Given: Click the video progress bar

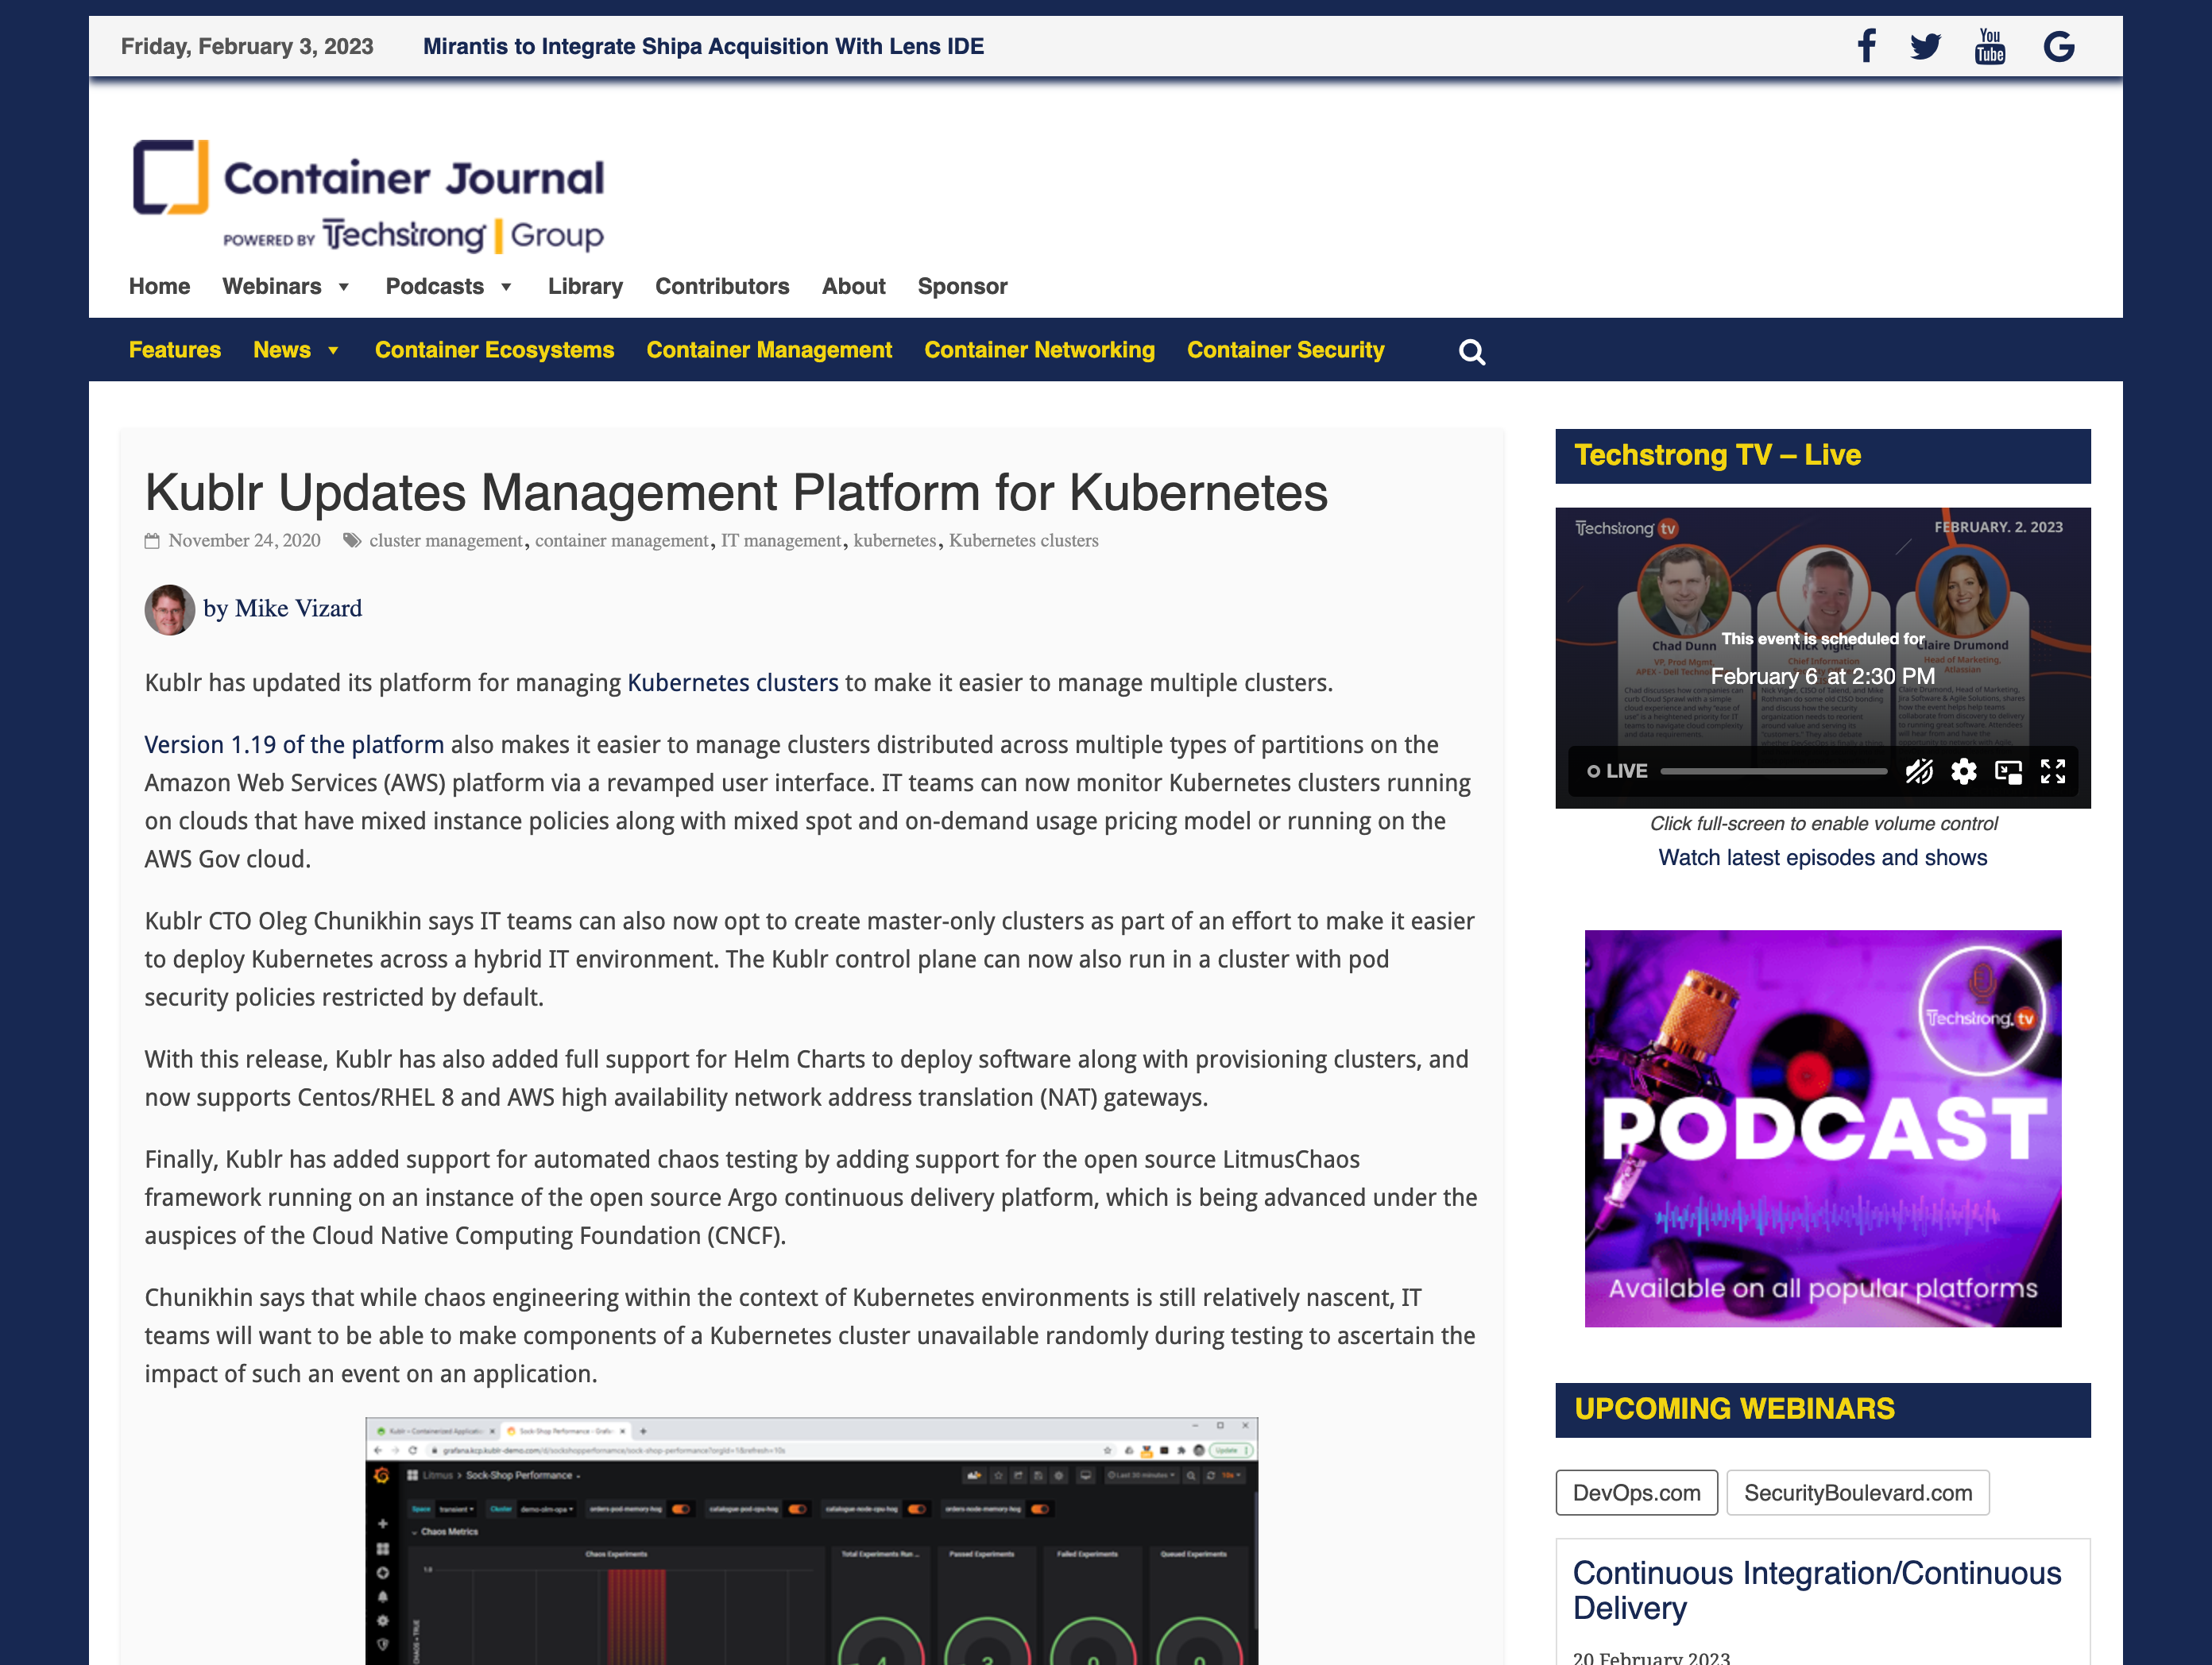Looking at the screenshot, I should click(x=1774, y=771).
